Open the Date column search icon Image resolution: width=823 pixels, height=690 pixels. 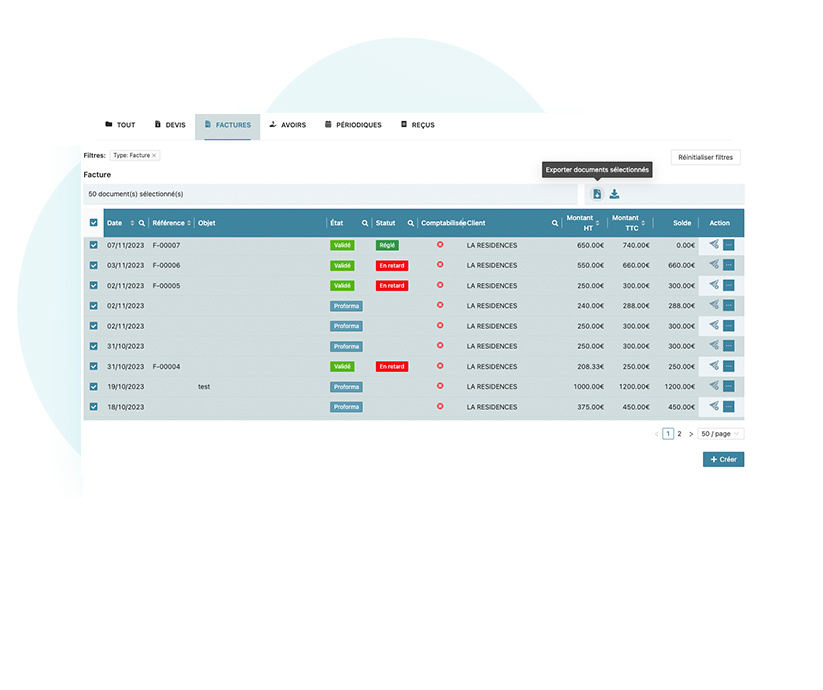[141, 223]
